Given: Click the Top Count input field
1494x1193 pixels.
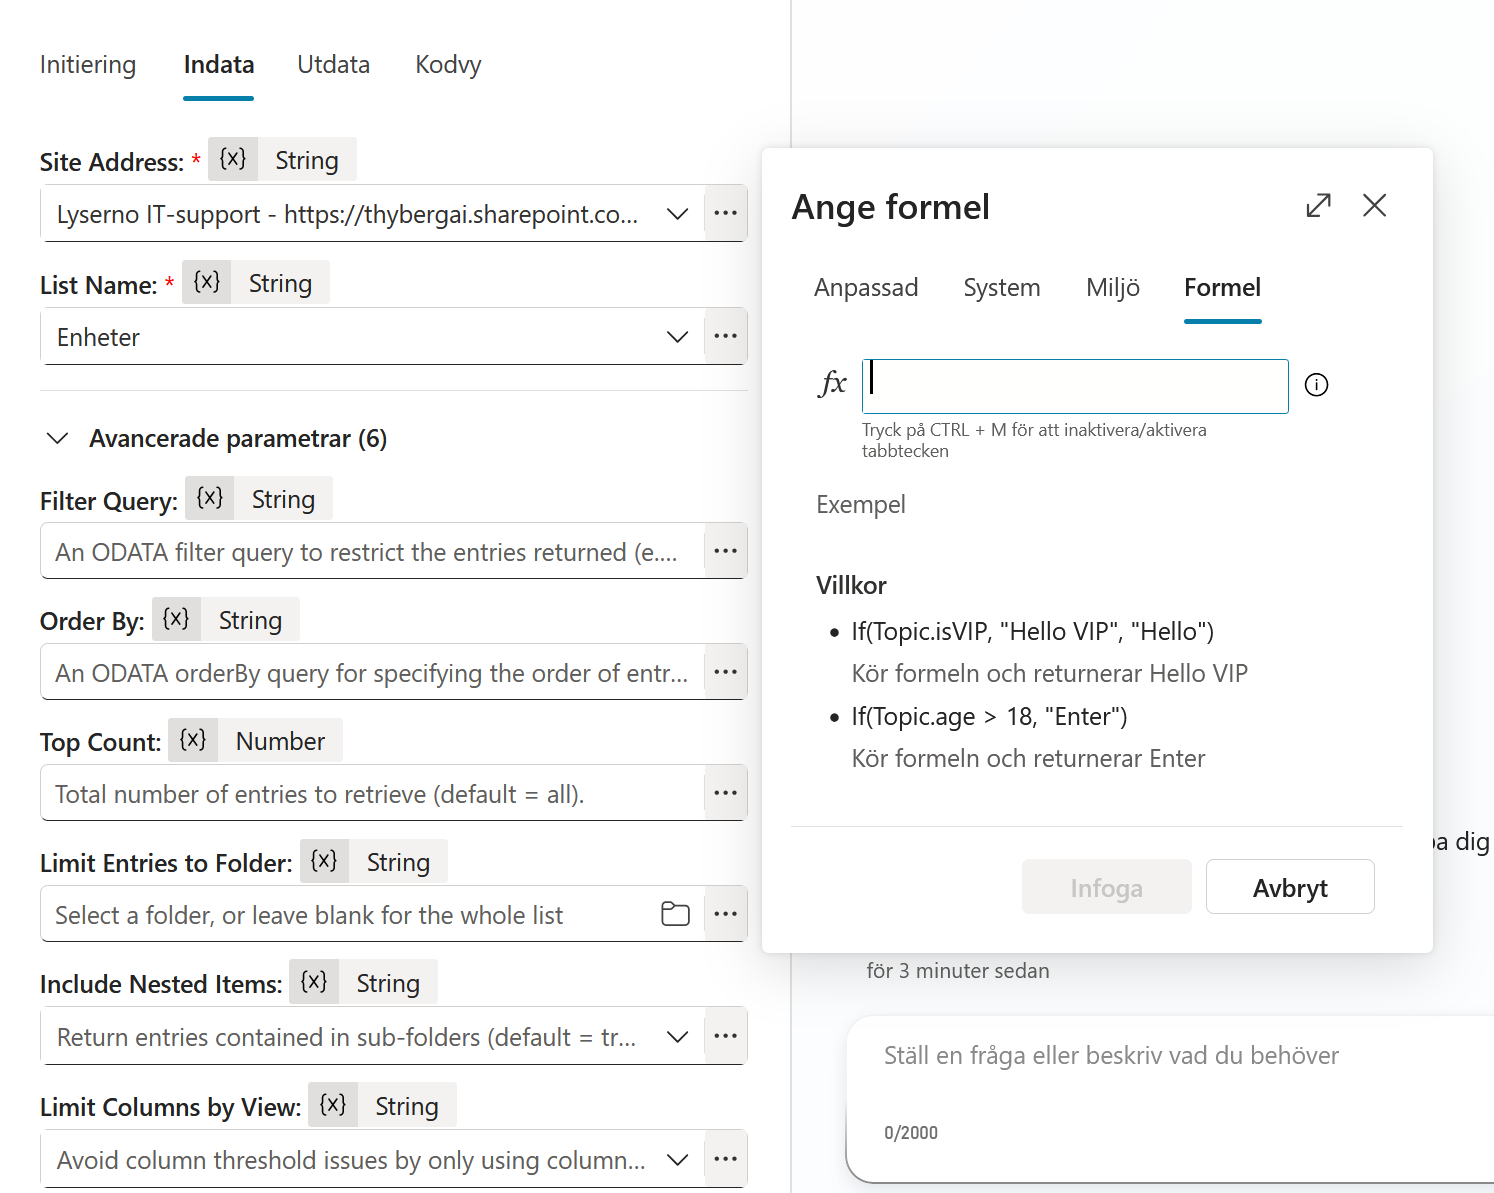Looking at the screenshot, I should click(x=372, y=793).
